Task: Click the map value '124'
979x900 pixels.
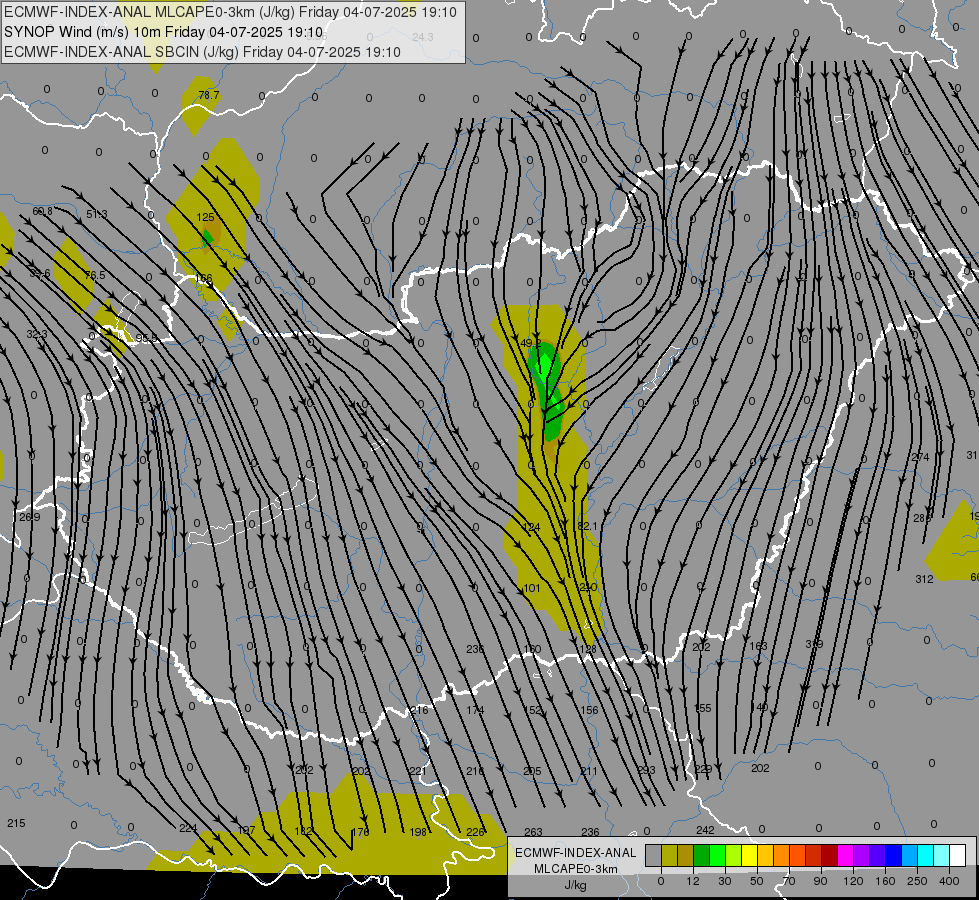Action: click(531, 527)
